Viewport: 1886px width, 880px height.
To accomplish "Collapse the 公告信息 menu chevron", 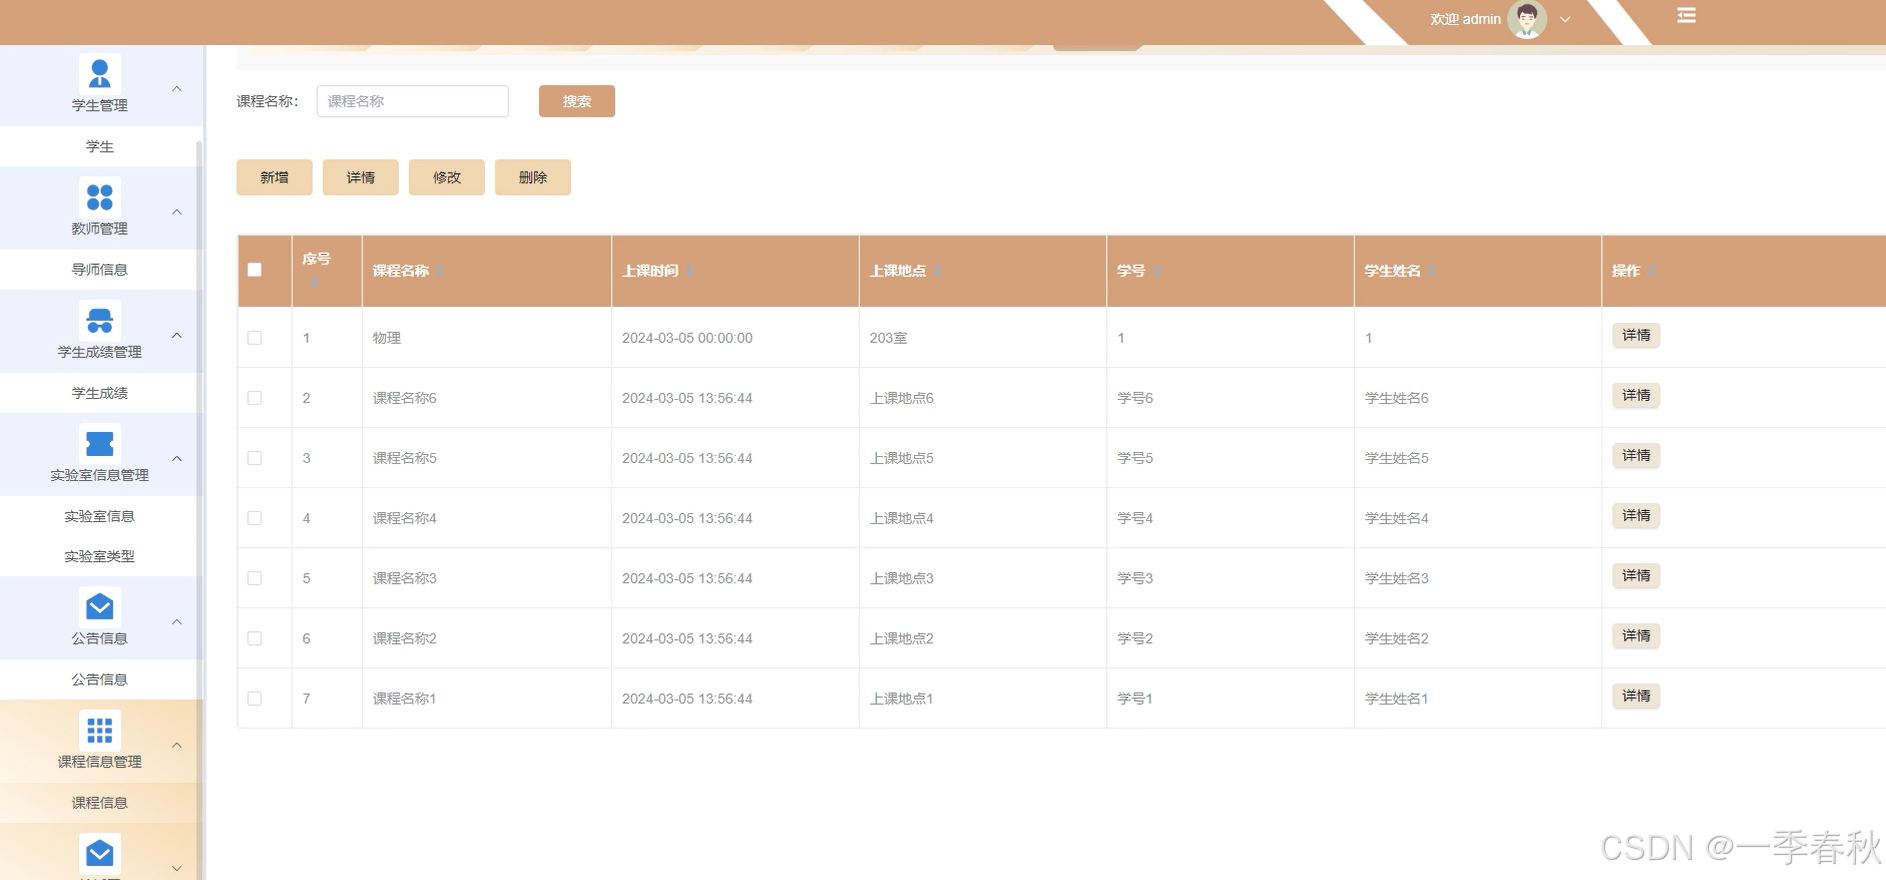I will (177, 622).
